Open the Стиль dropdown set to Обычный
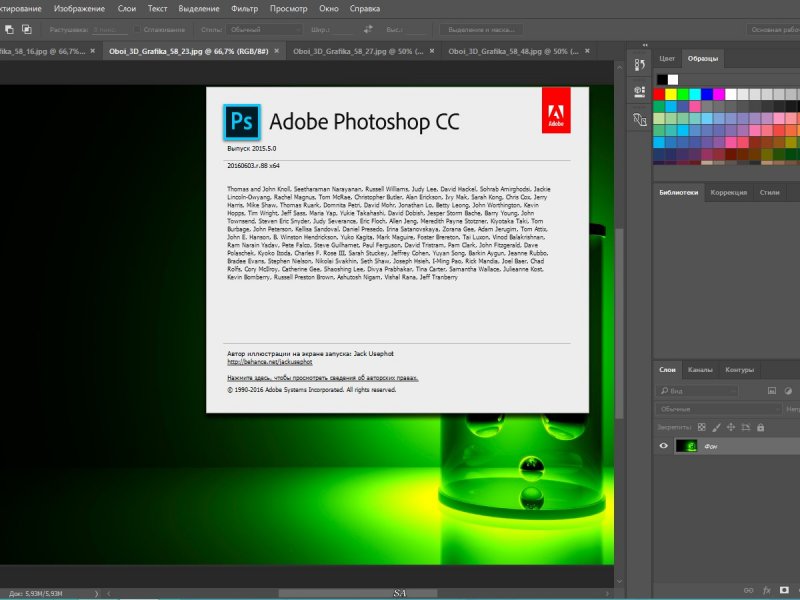The height and width of the screenshot is (600, 800). 264,30
